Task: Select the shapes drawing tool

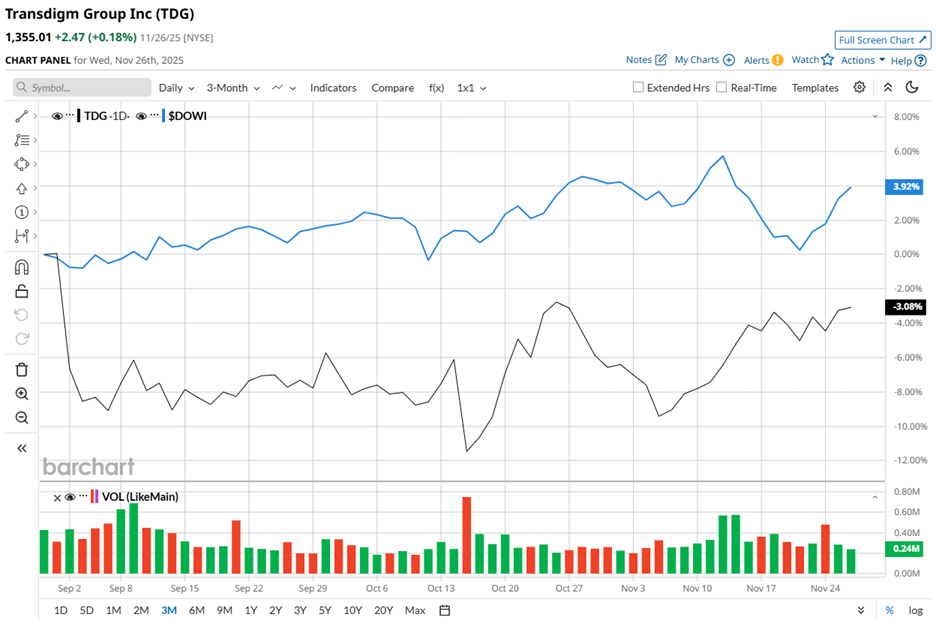Action: coord(21,164)
